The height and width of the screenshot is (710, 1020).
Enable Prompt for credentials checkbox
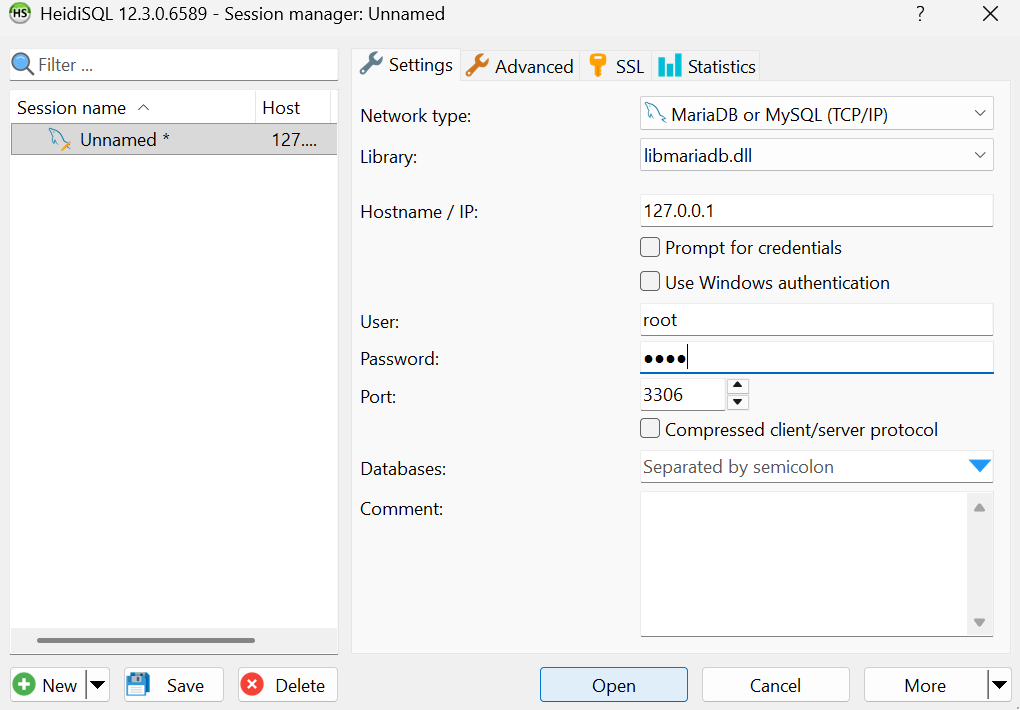pyautogui.click(x=650, y=247)
